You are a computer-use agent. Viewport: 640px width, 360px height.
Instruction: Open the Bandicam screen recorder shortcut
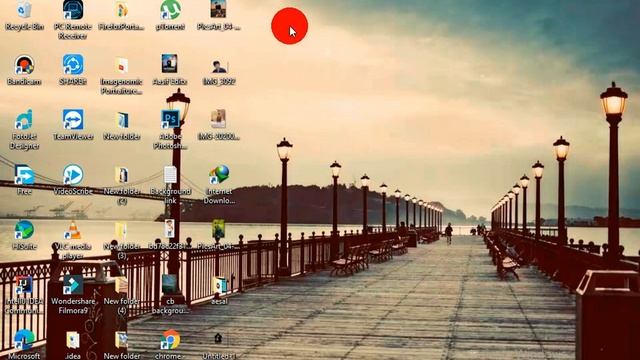(24, 65)
